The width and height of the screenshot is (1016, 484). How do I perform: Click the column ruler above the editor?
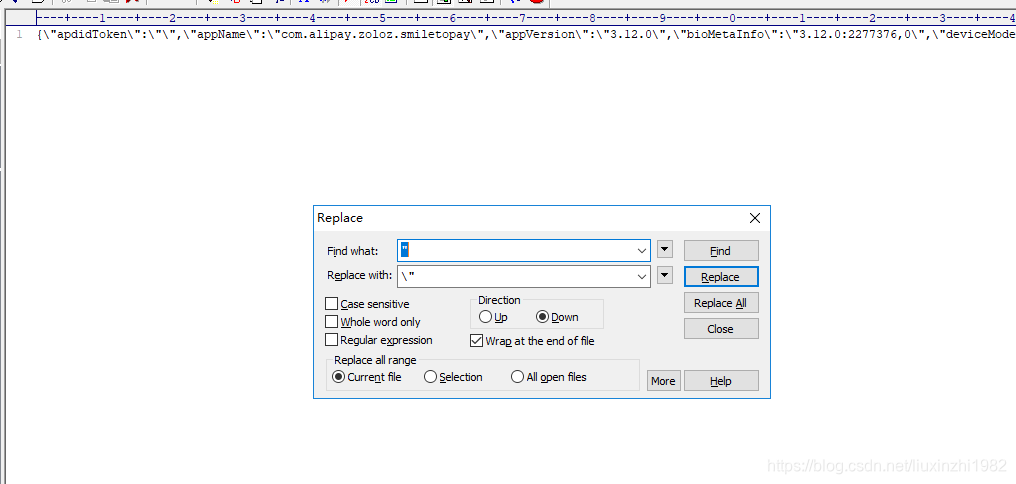[525, 18]
